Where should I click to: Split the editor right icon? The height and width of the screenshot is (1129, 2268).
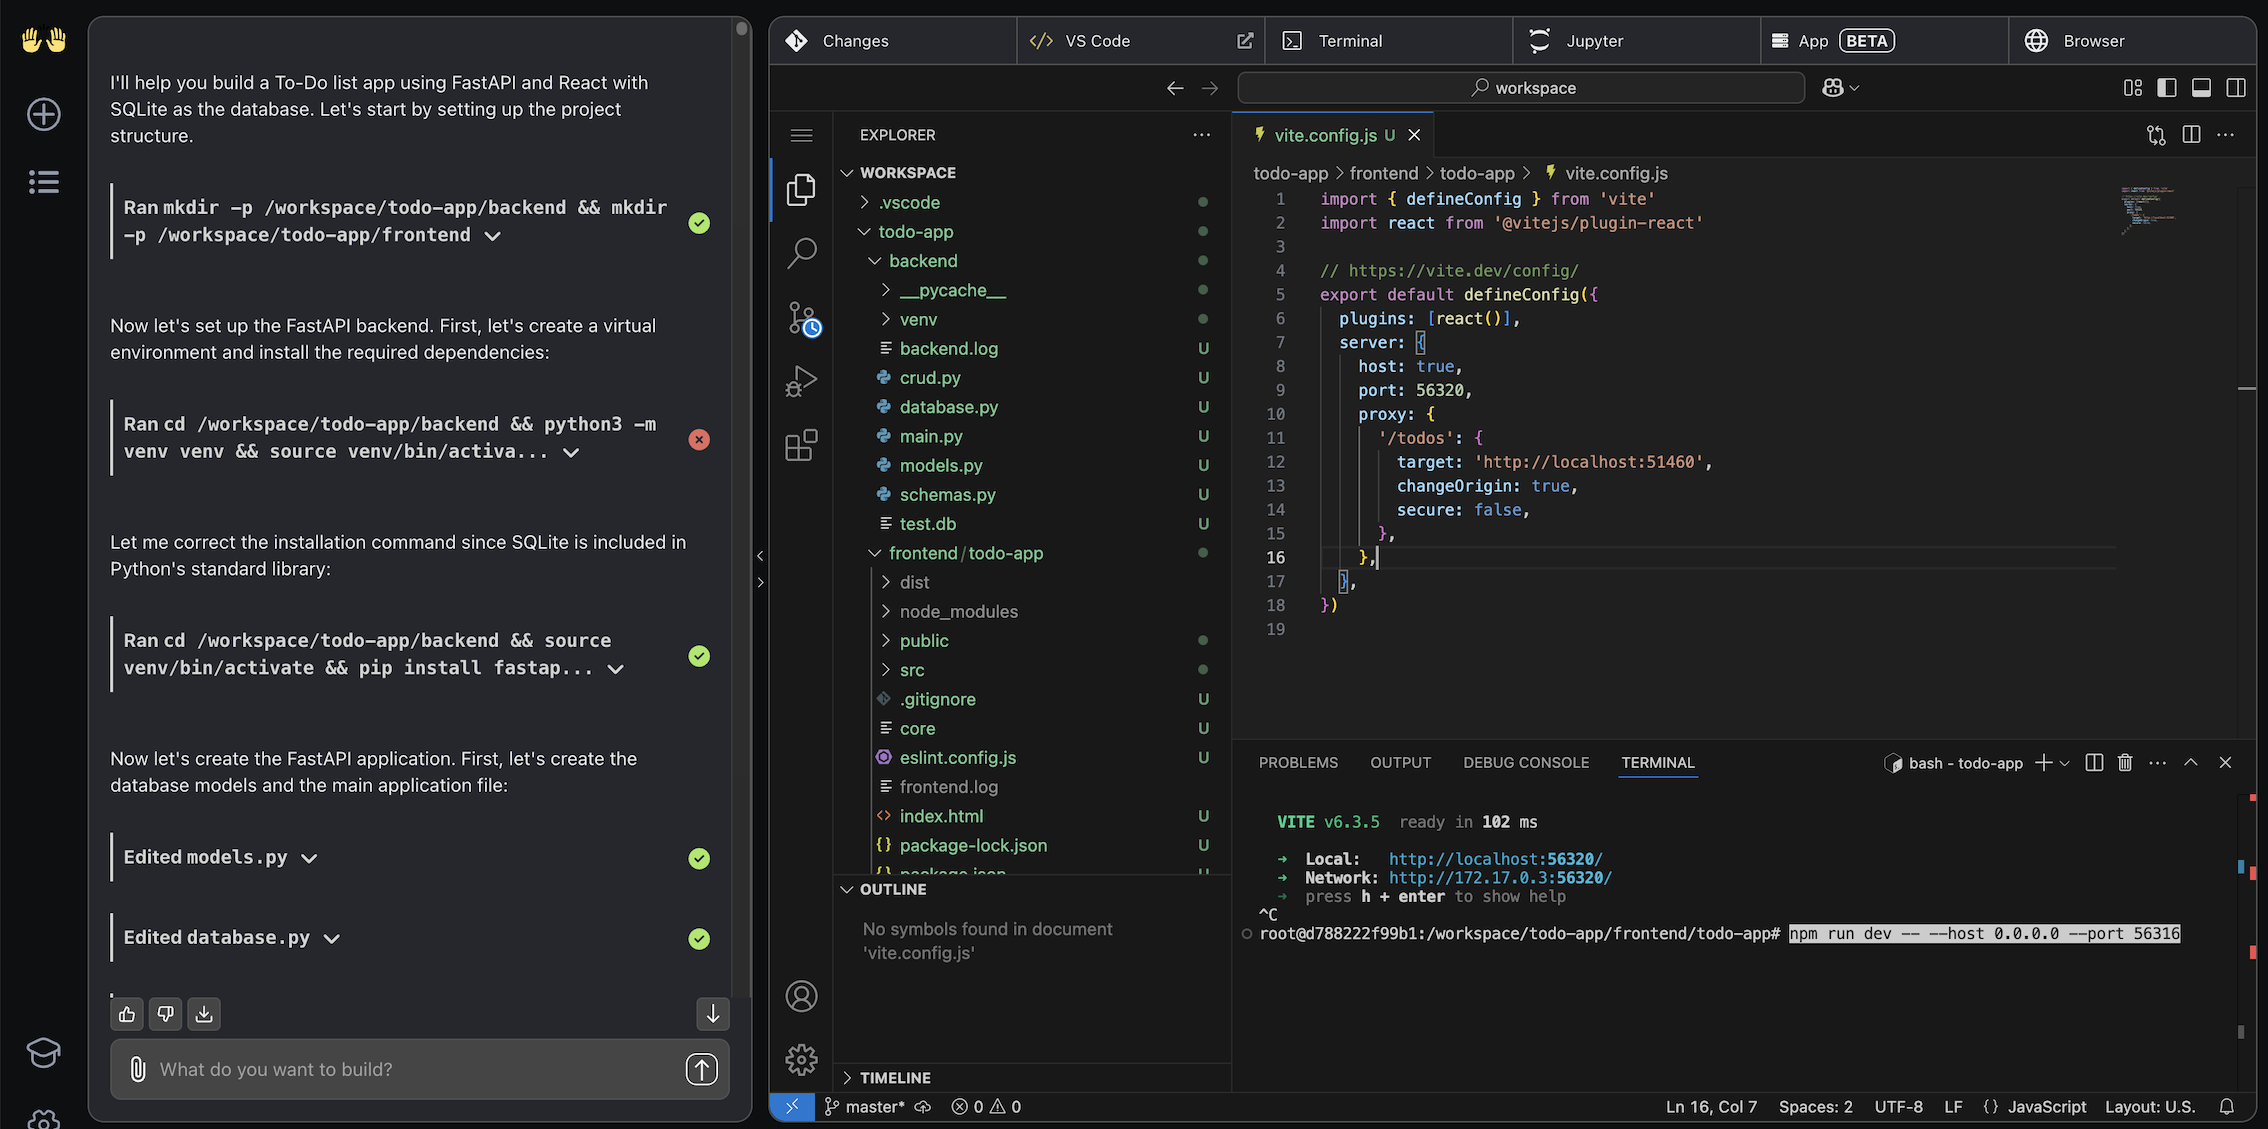2191,135
